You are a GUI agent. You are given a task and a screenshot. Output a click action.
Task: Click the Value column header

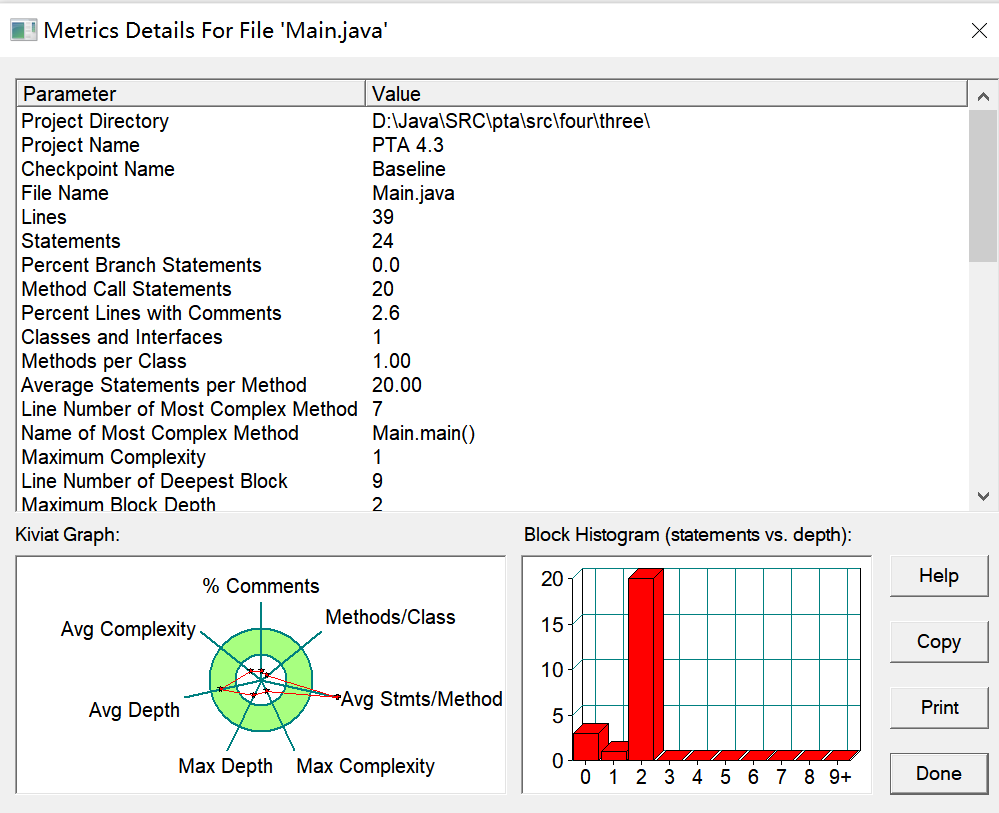(x=666, y=94)
